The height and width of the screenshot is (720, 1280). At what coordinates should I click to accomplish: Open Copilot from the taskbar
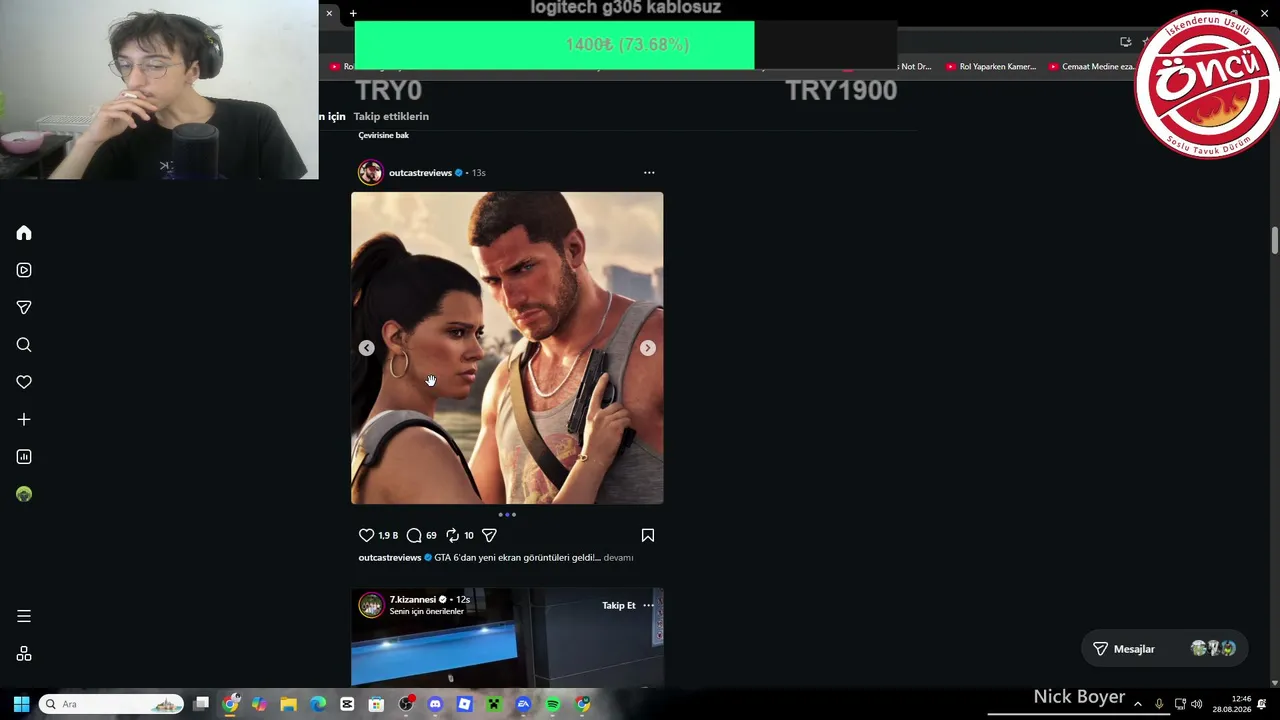259,704
